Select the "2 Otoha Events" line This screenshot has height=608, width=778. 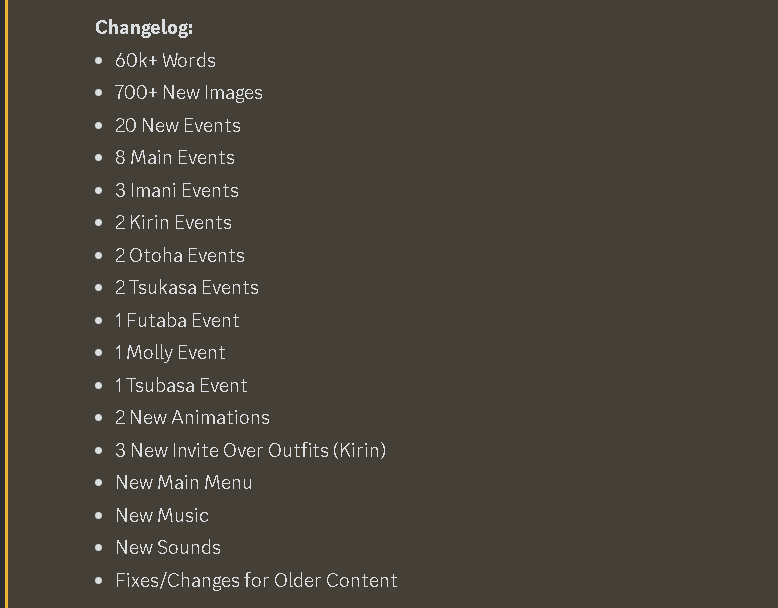[x=179, y=255]
